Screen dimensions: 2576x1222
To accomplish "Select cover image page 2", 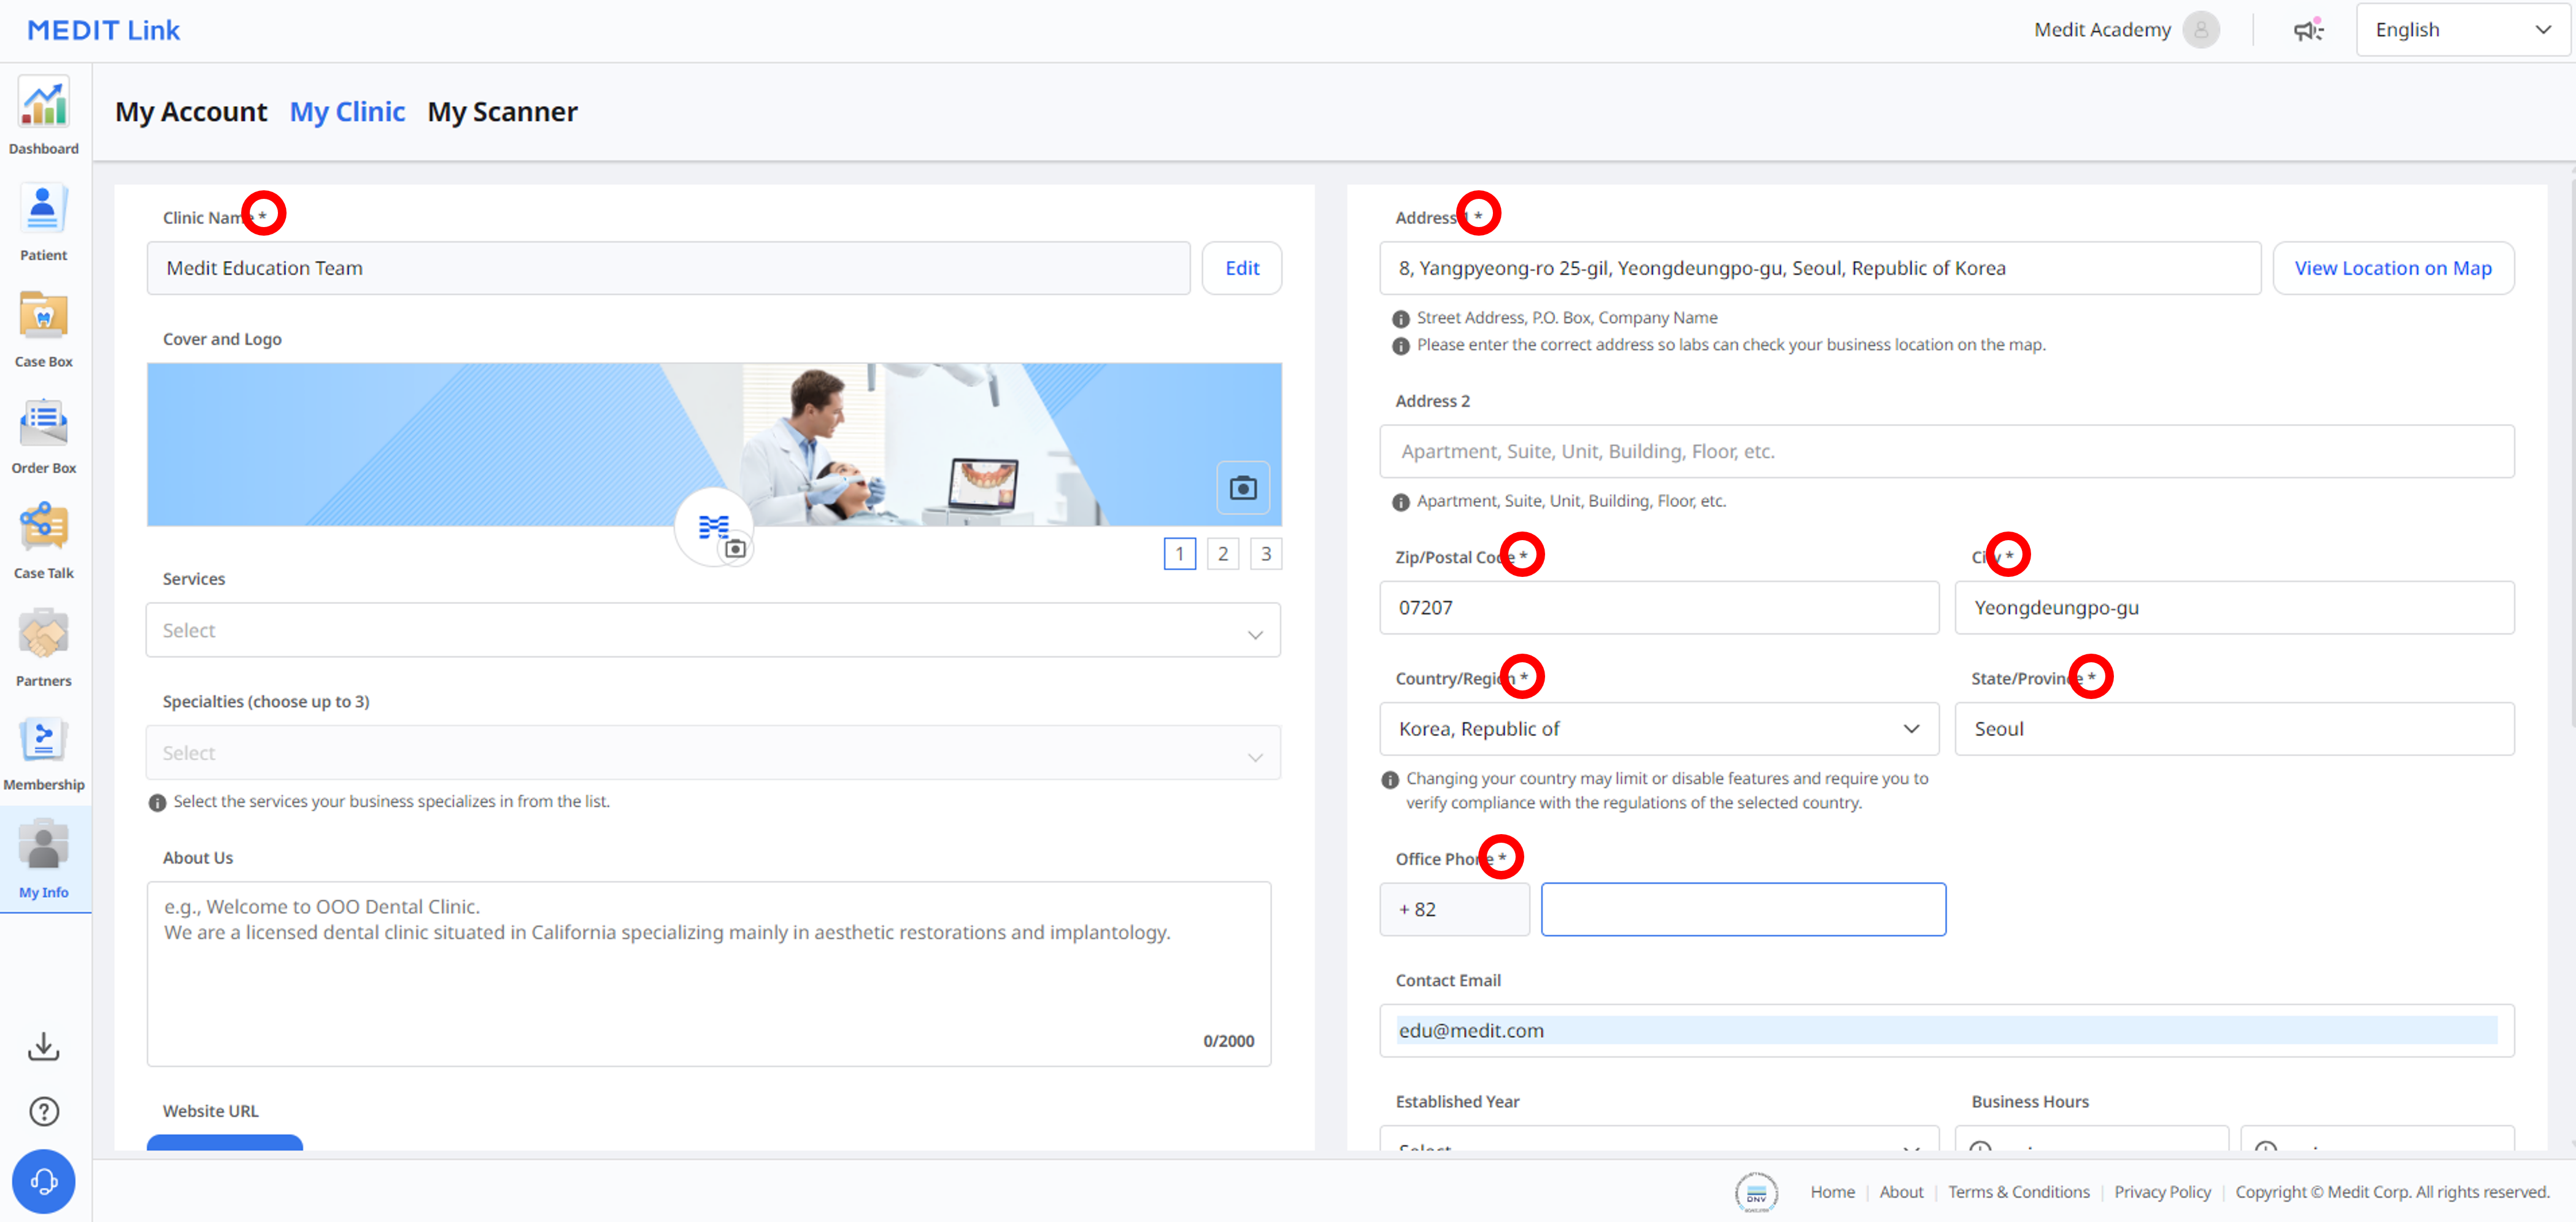I will 1223,554.
